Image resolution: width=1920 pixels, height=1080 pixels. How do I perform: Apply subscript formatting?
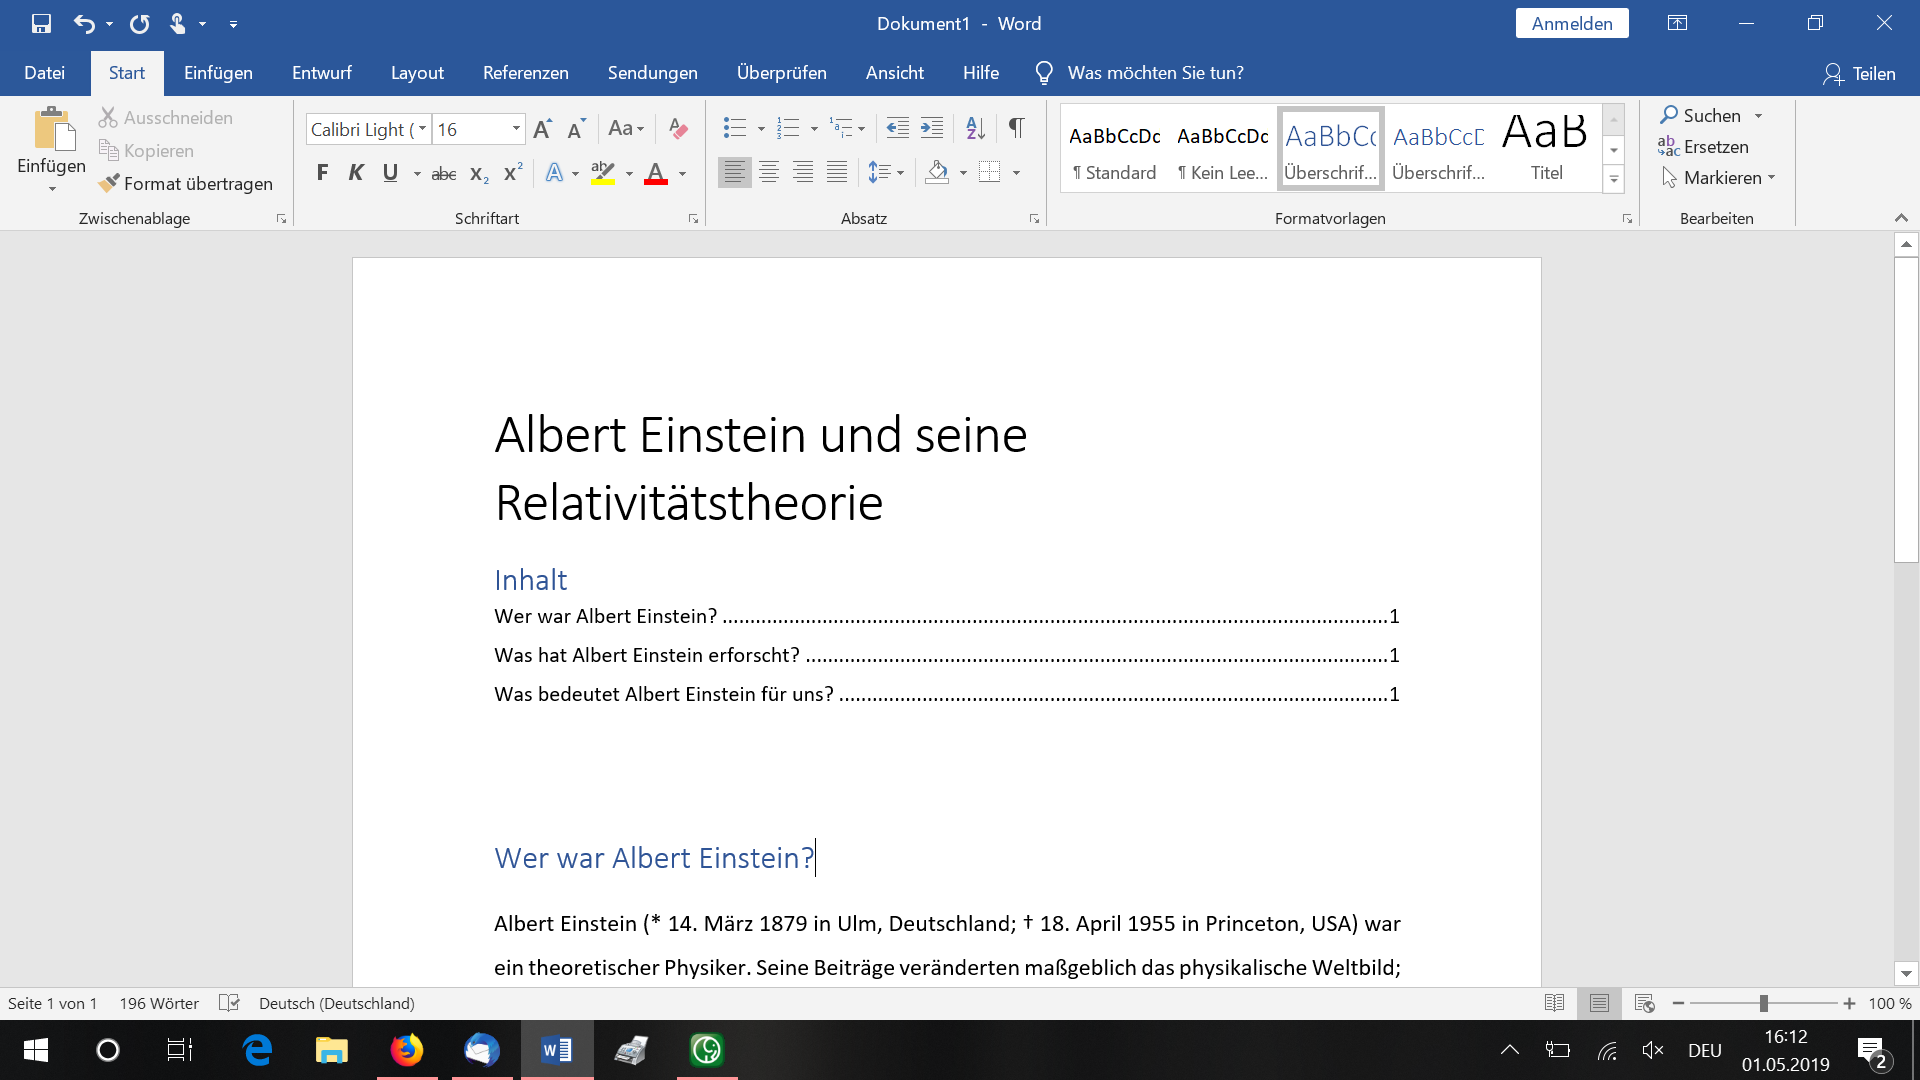click(x=477, y=173)
